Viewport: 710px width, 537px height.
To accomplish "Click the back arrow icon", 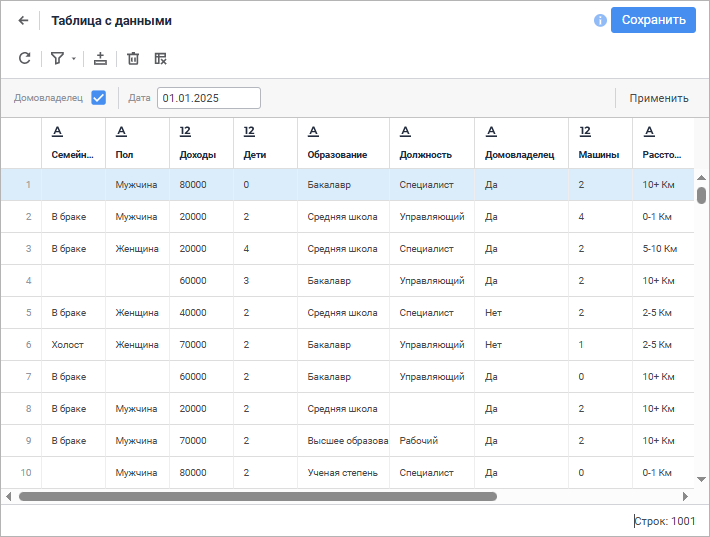I will pyautogui.click(x=24, y=20).
